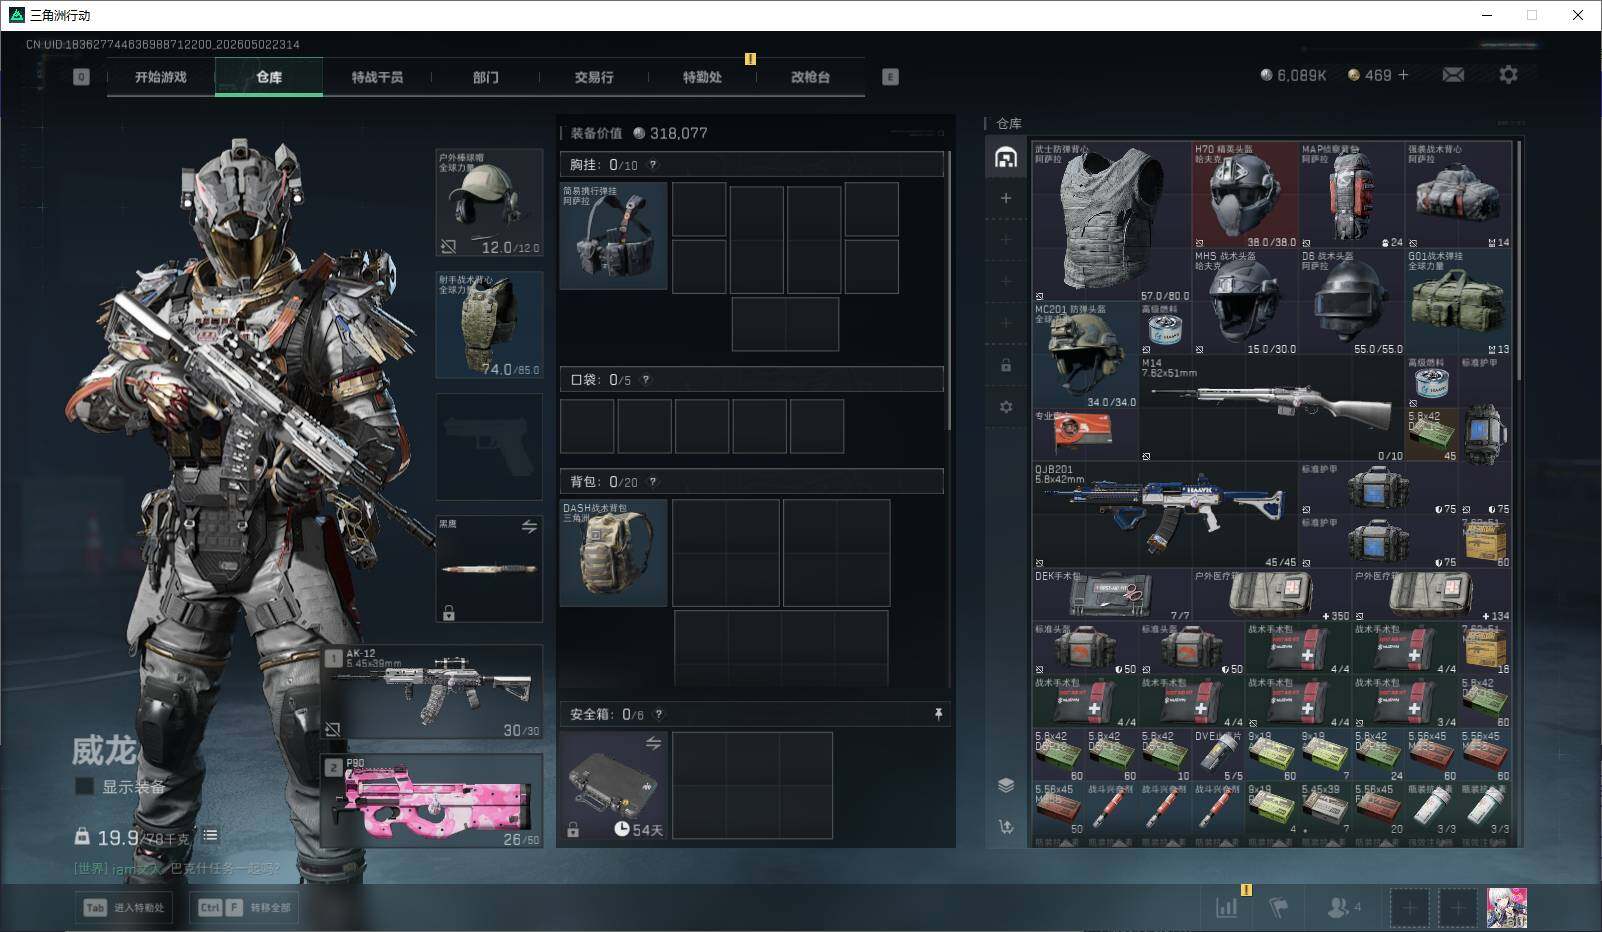Click the list icon beside weight

click(x=210, y=835)
